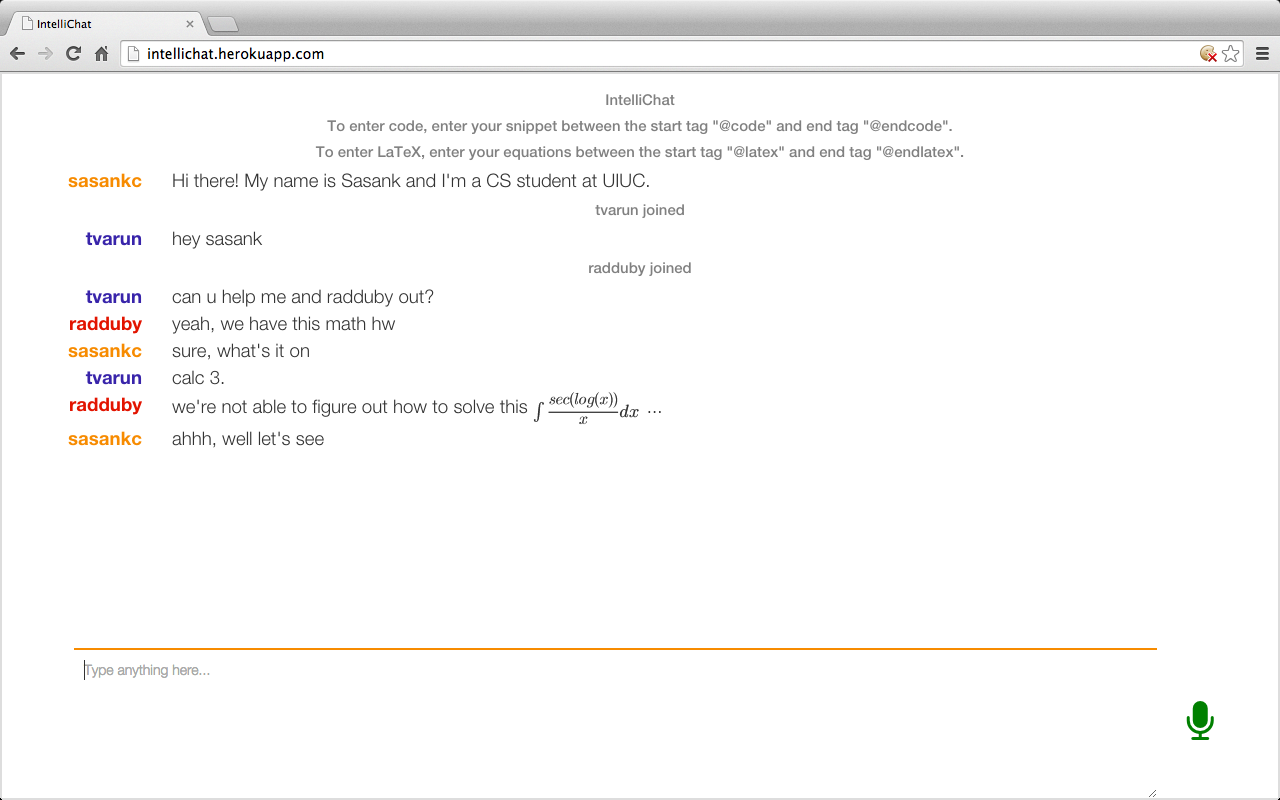The height and width of the screenshot is (800, 1280).
Task: Click the 'ahhh, well let's see' message
Action: [x=248, y=439]
